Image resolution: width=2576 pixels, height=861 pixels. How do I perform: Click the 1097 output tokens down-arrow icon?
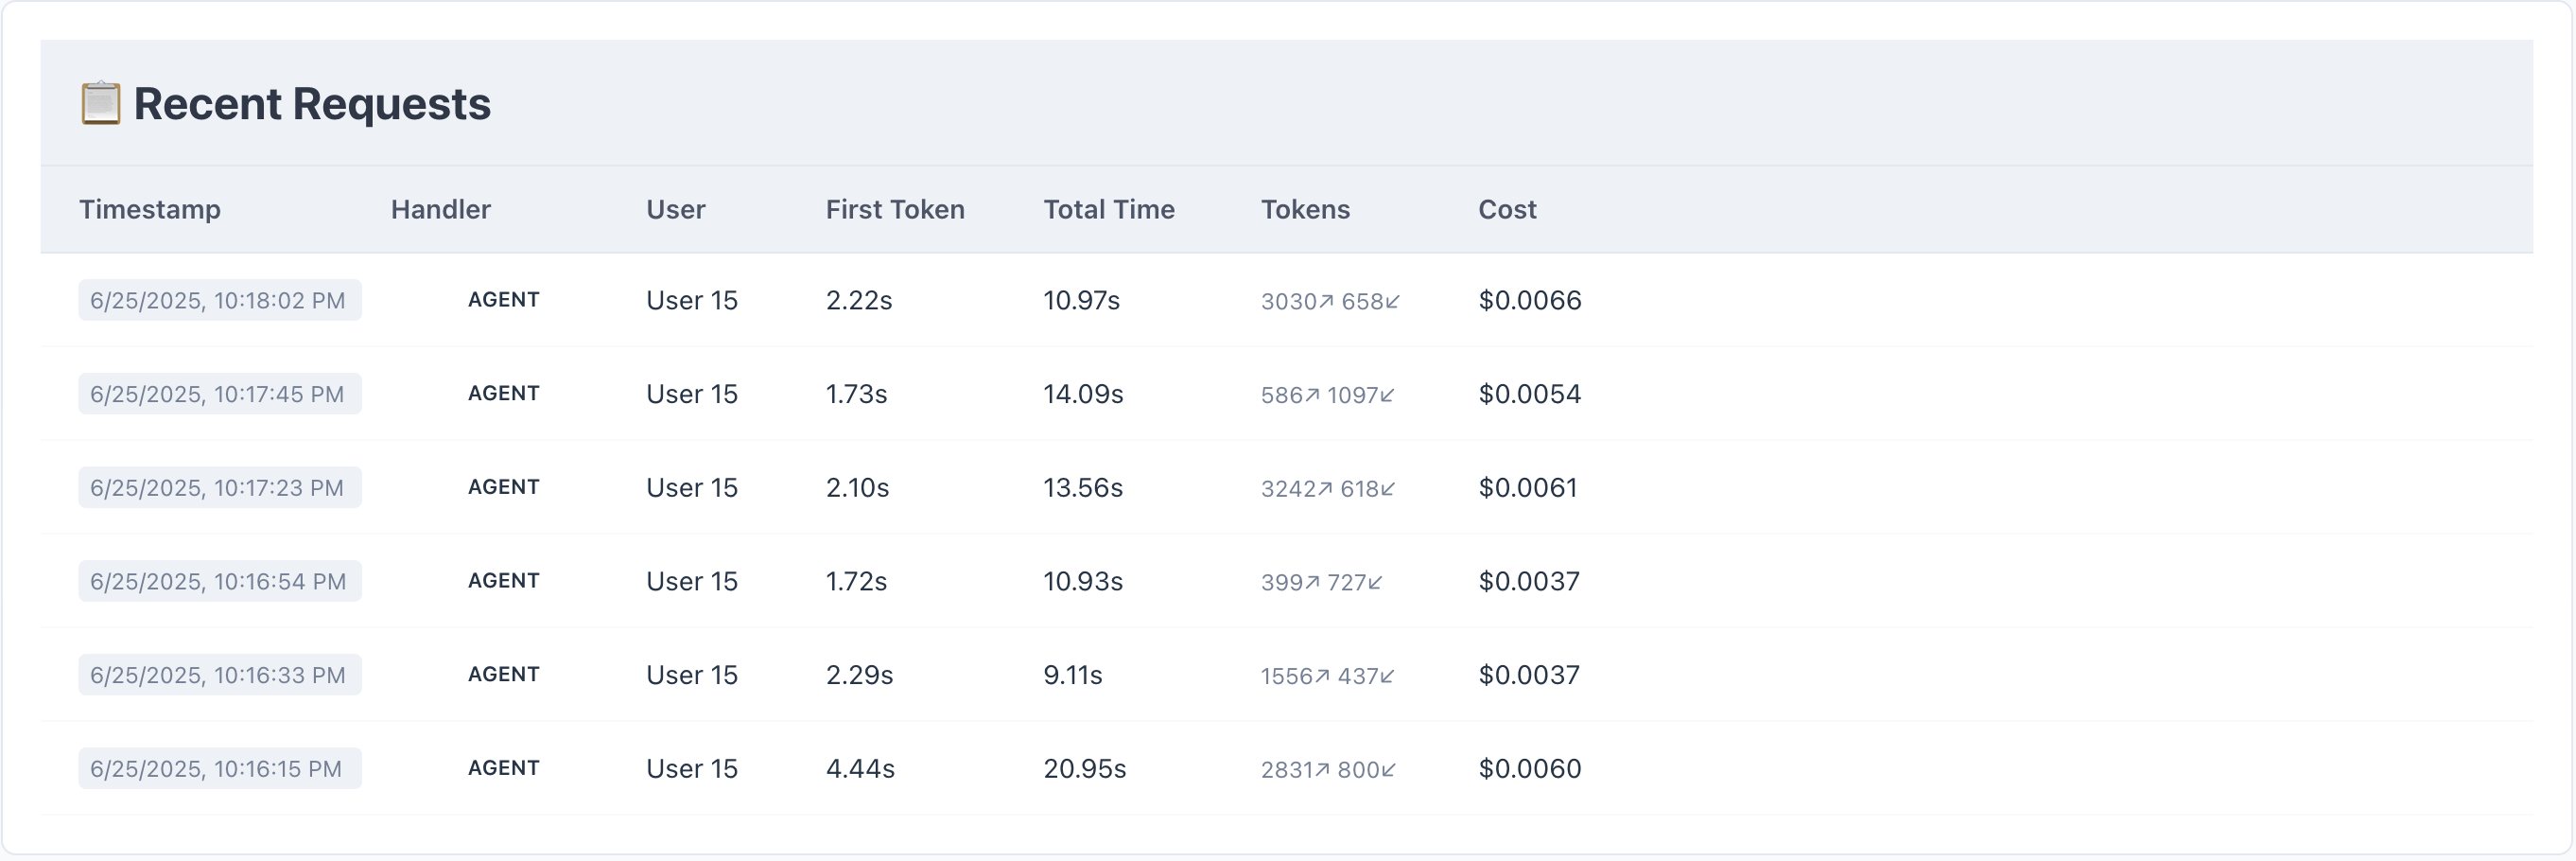[x=1387, y=395]
